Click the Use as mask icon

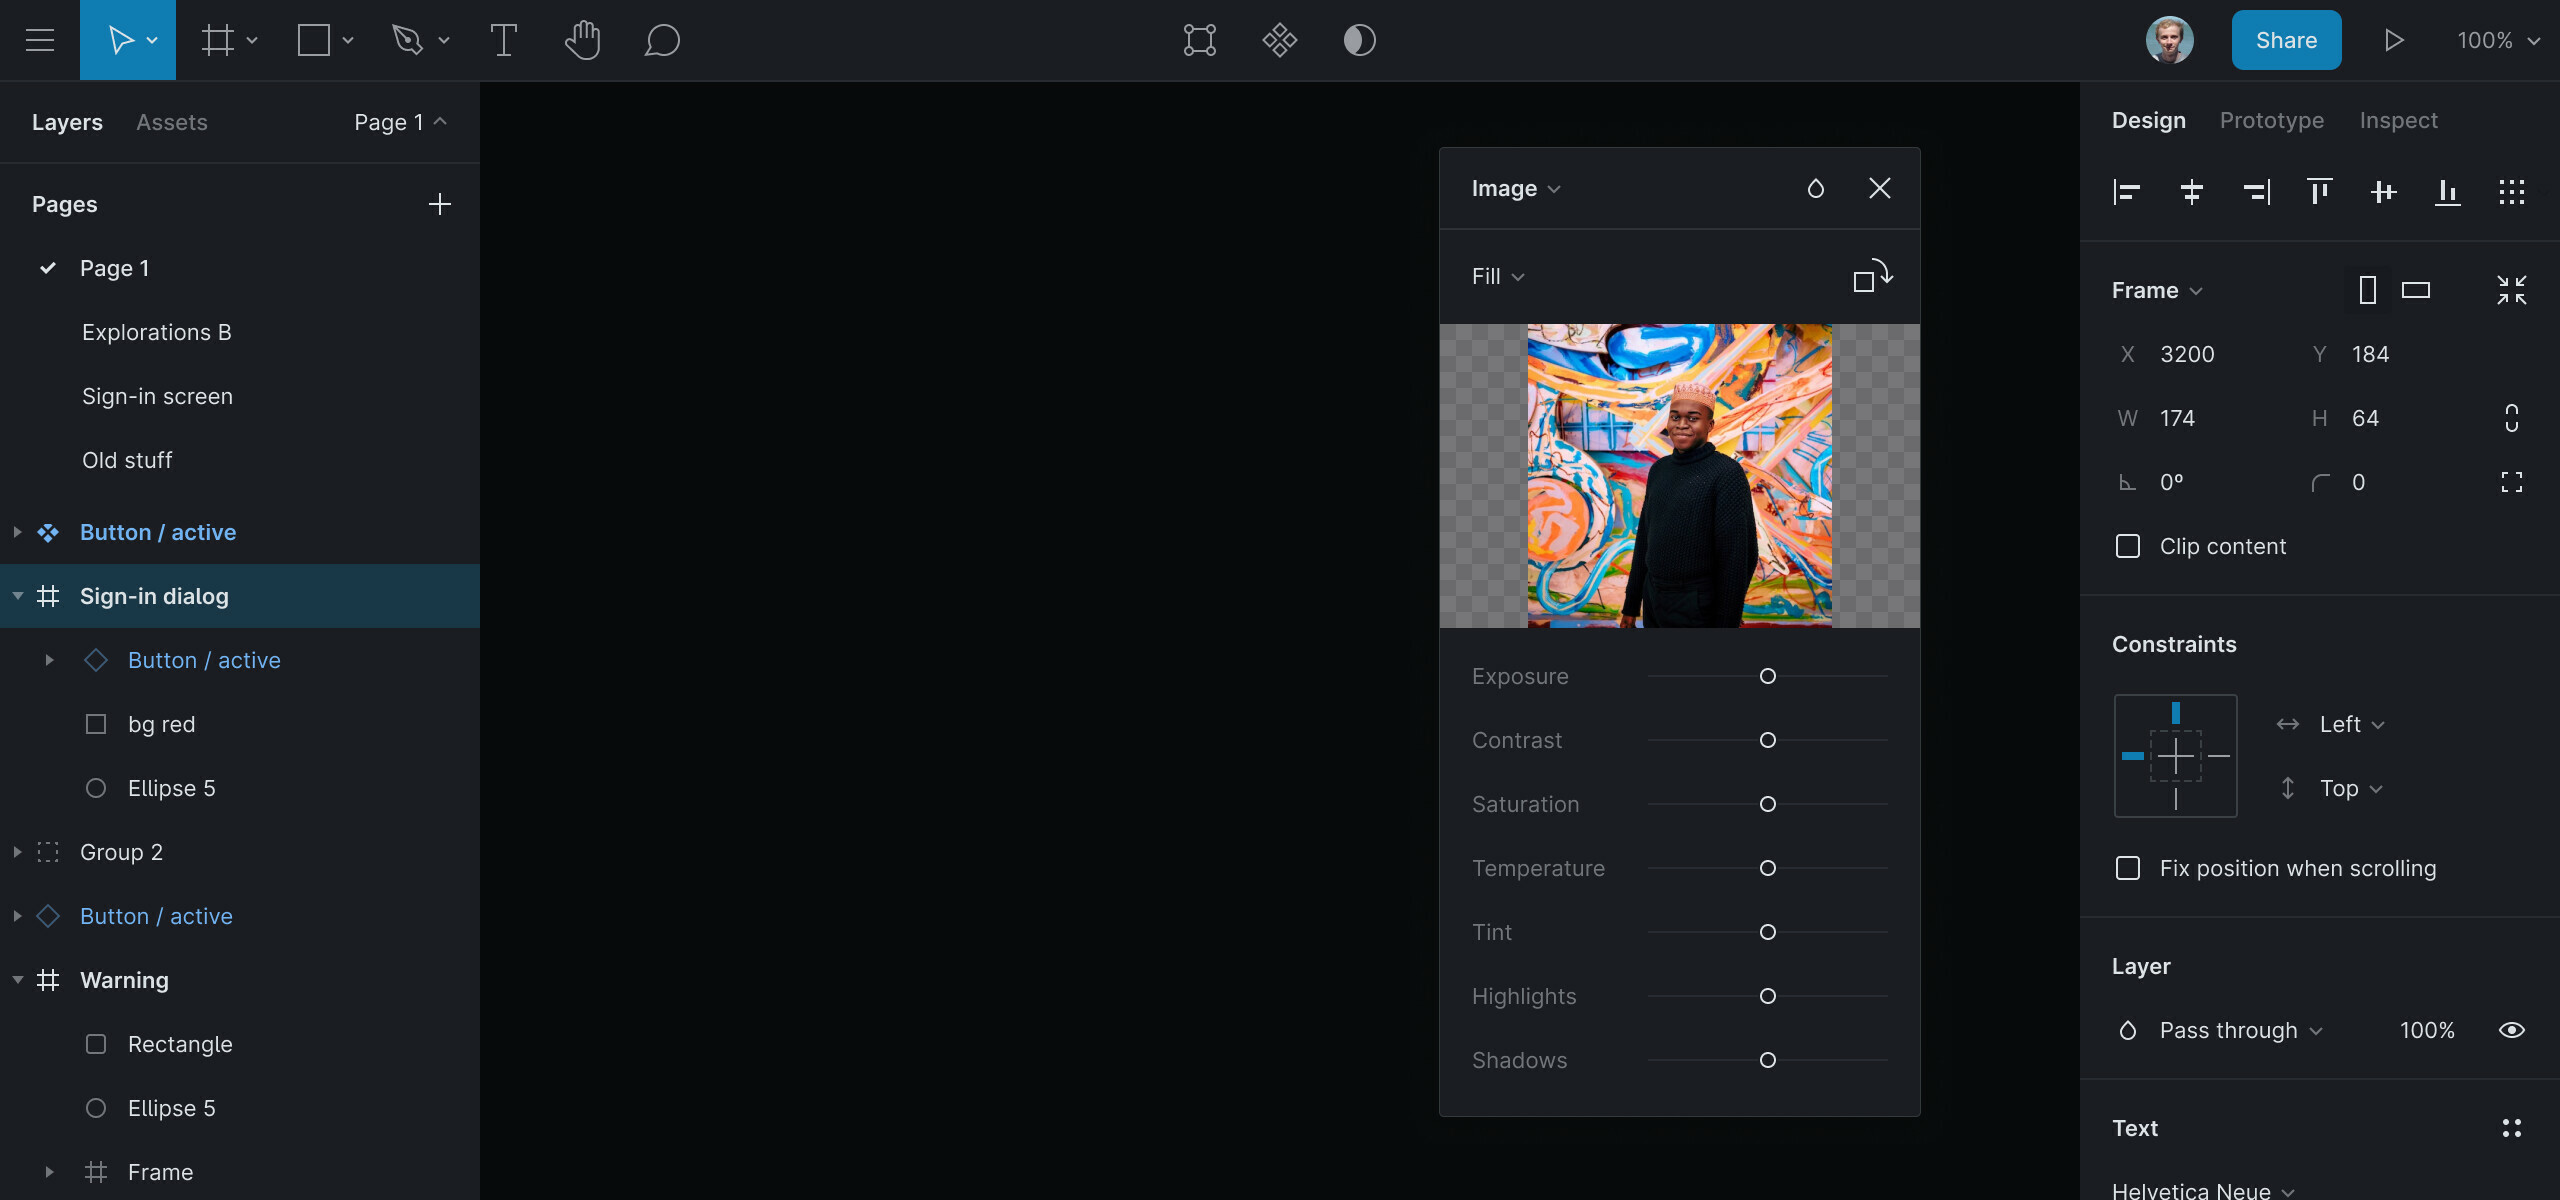pyautogui.click(x=1360, y=40)
